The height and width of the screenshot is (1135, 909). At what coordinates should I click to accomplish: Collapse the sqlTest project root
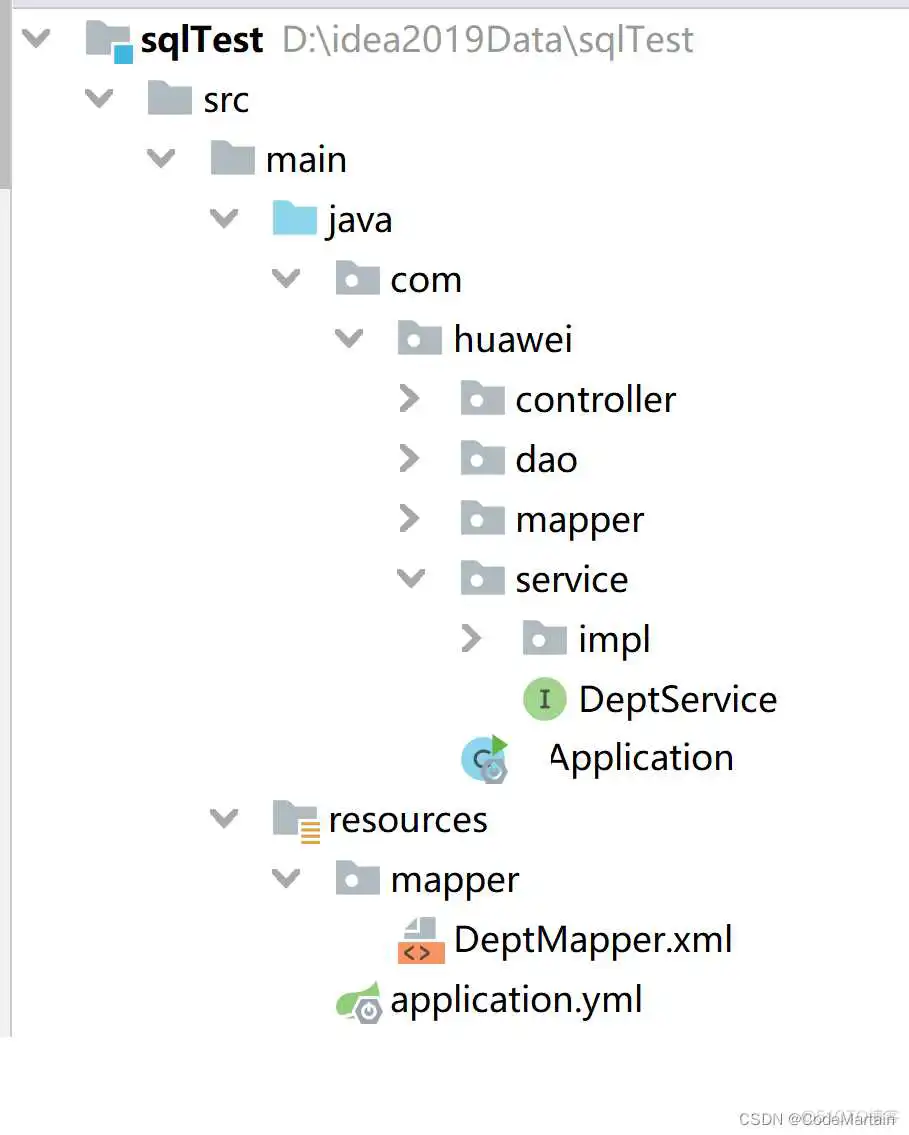pos(36,38)
